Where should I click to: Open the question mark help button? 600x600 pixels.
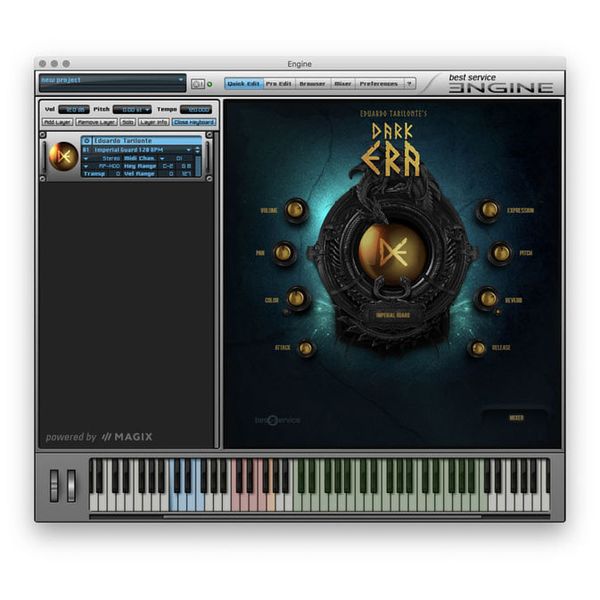point(409,83)
